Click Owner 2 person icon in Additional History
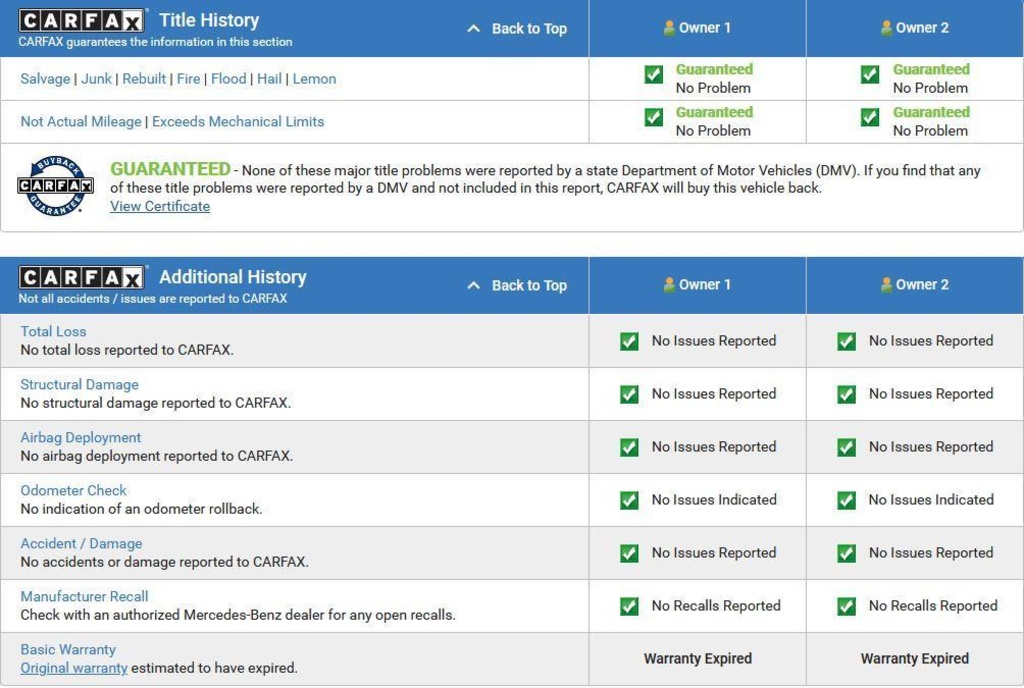 886,285
